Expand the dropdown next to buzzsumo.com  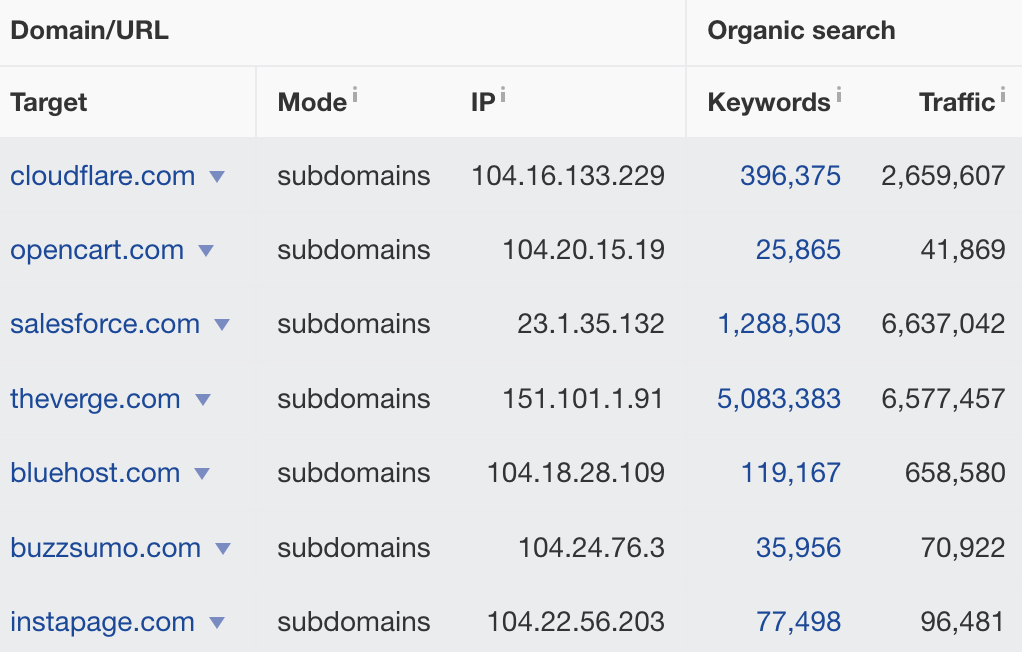(x=222, y=548)
